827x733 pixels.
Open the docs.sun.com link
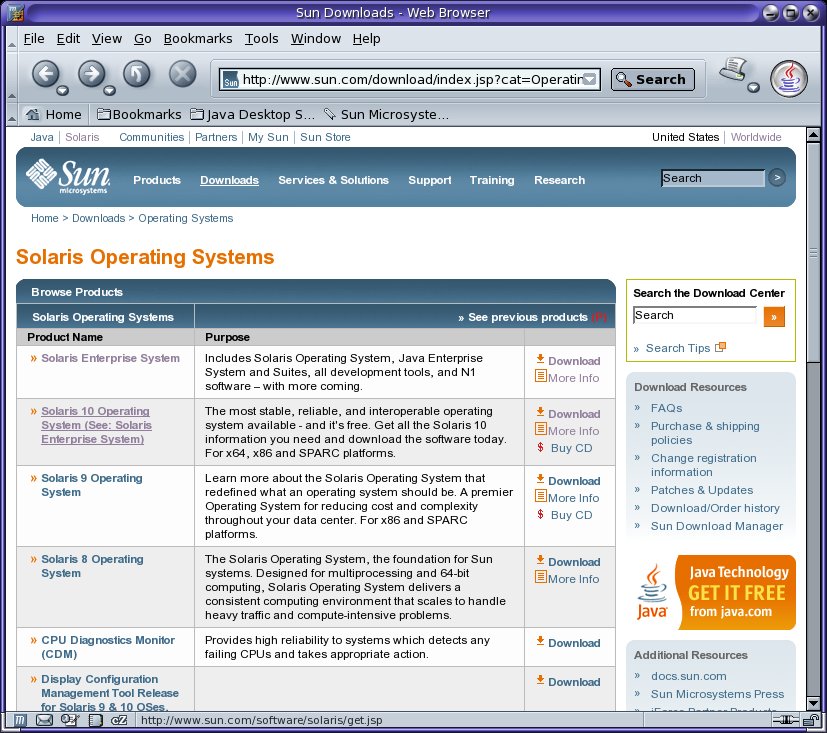(x=688, y=676)
